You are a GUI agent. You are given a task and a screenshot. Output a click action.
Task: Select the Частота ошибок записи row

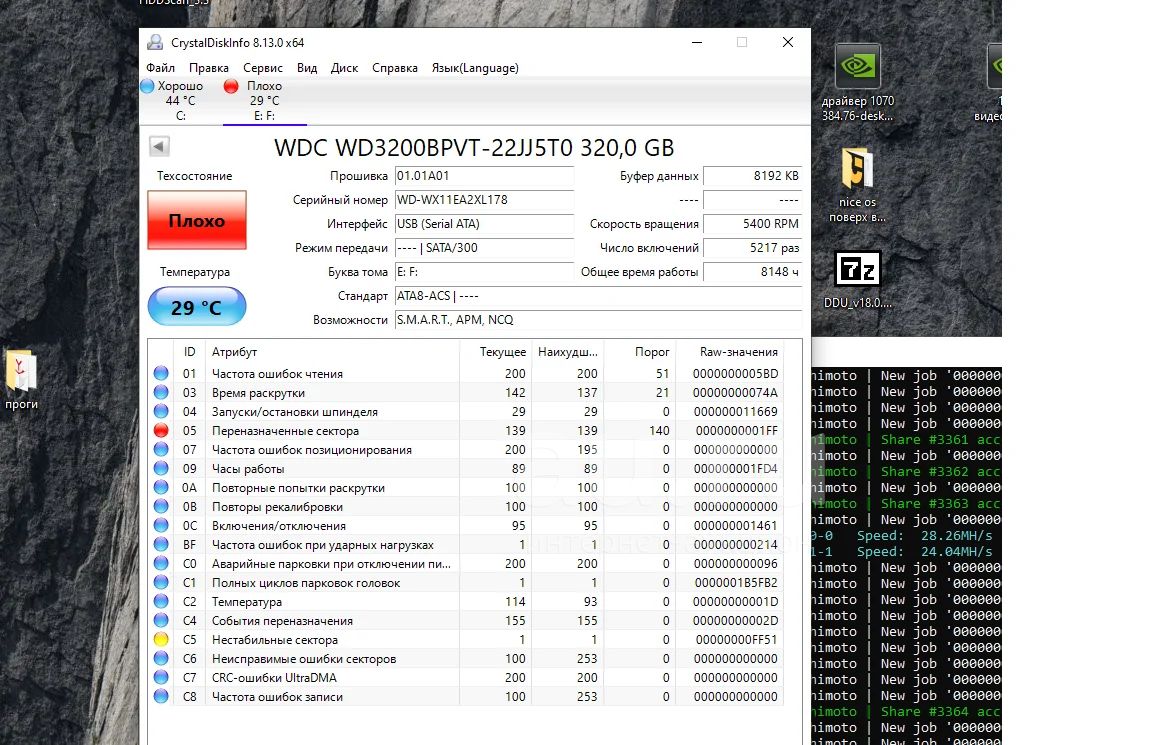466,697
